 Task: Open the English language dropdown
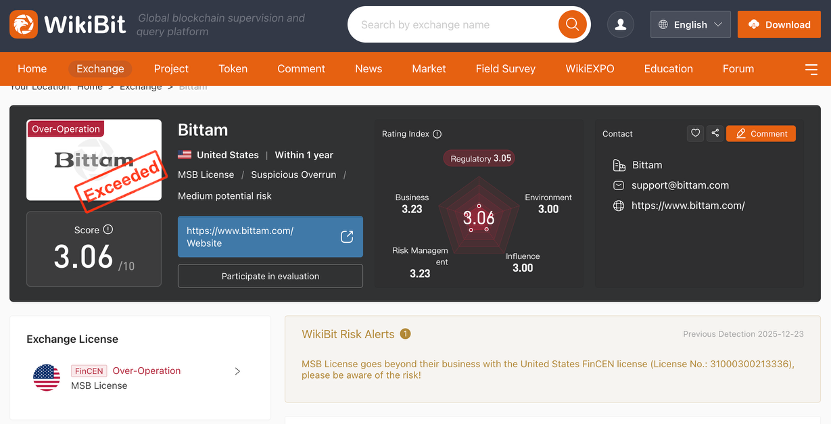point(690,24)
